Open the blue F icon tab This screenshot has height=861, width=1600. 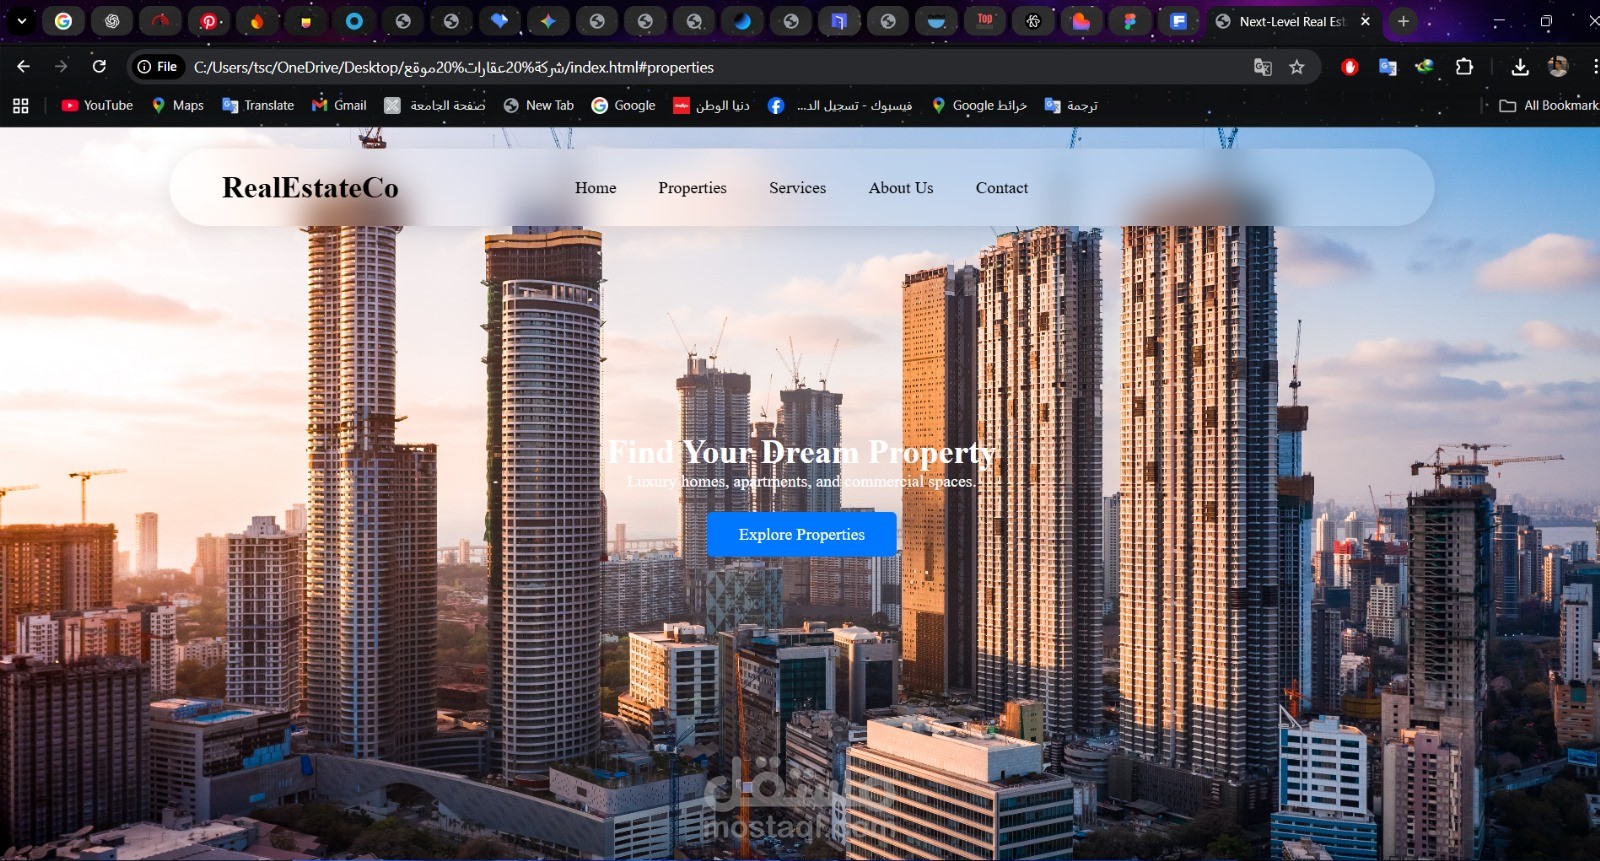coord(1178,21)
